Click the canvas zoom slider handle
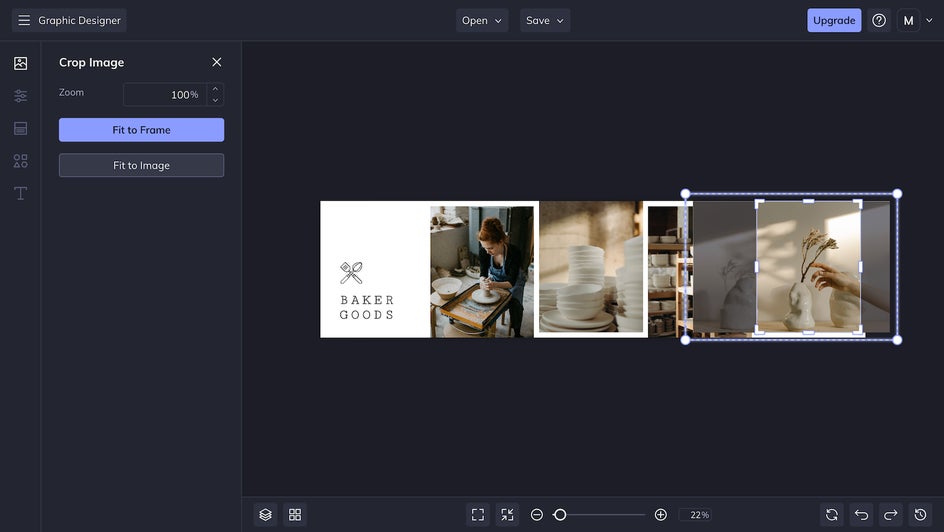Viewport: 944px width, 532px height. [560, 515]
